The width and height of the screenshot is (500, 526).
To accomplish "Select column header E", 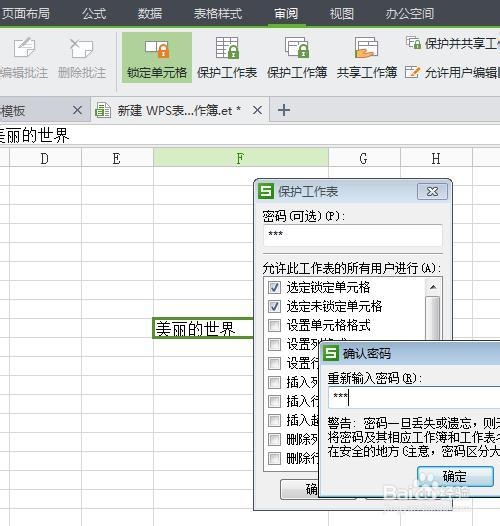I will (x=117, y=158).
